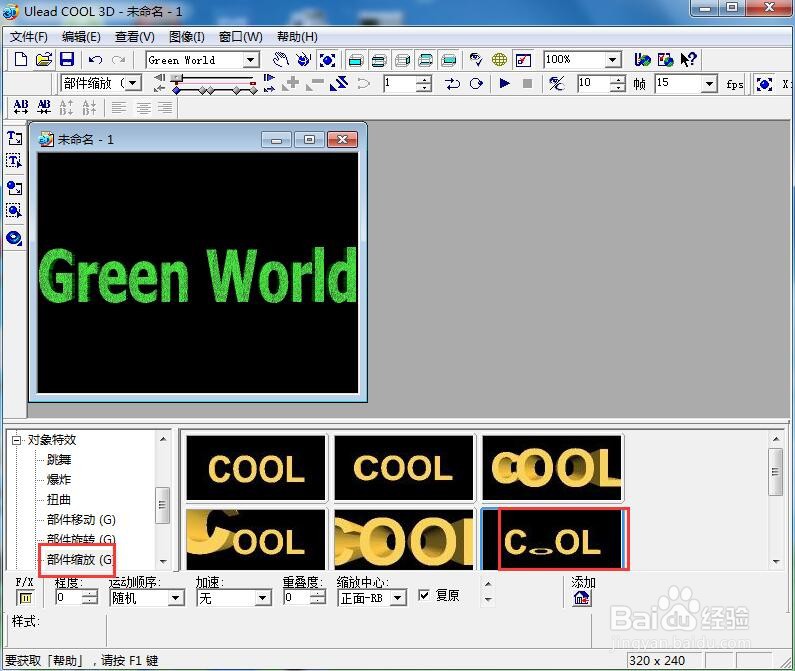Click the total frames field showing 10
This screenshot has height=671, width=795.
click(593, 84)
